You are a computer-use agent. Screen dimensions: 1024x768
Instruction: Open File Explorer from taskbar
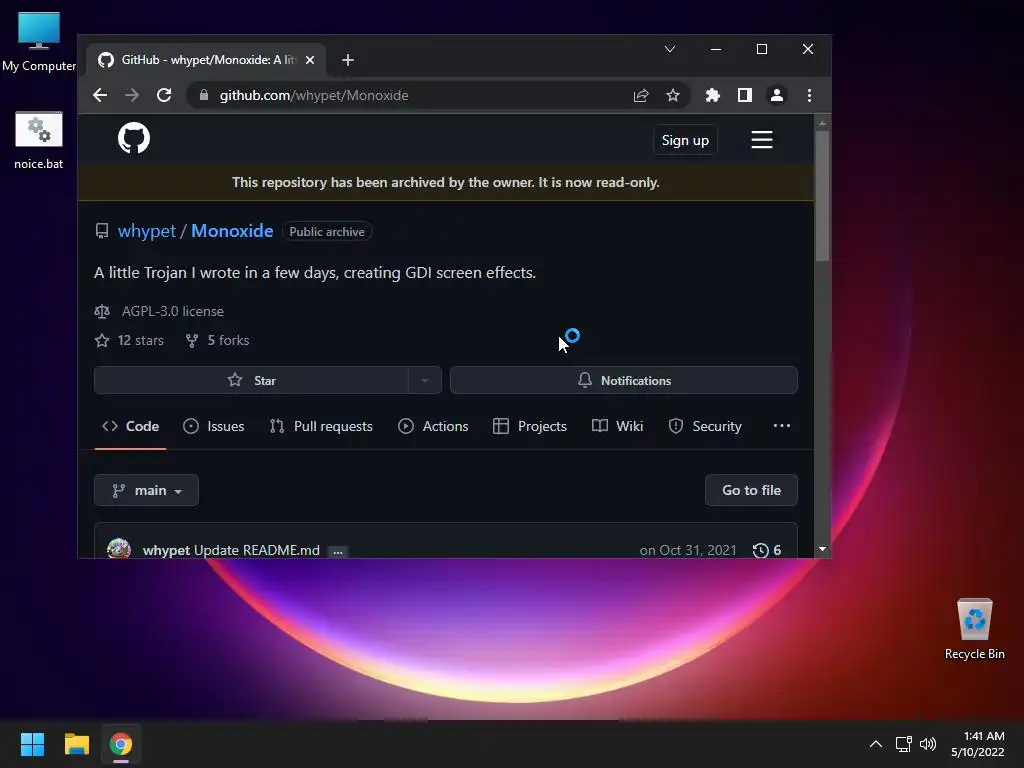76,744
